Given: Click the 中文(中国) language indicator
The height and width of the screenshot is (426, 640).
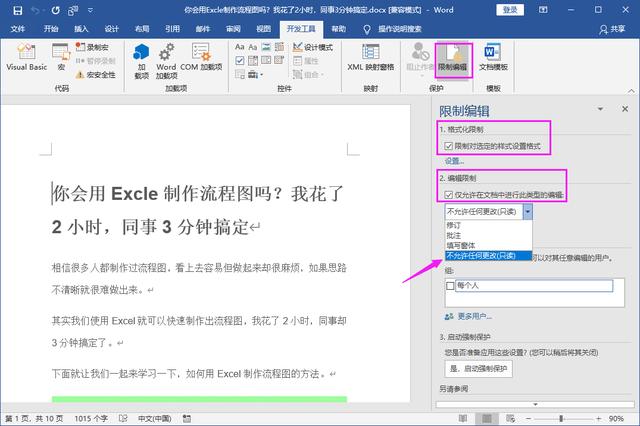Looking at the screenshot, I should [x=154, y=418].
